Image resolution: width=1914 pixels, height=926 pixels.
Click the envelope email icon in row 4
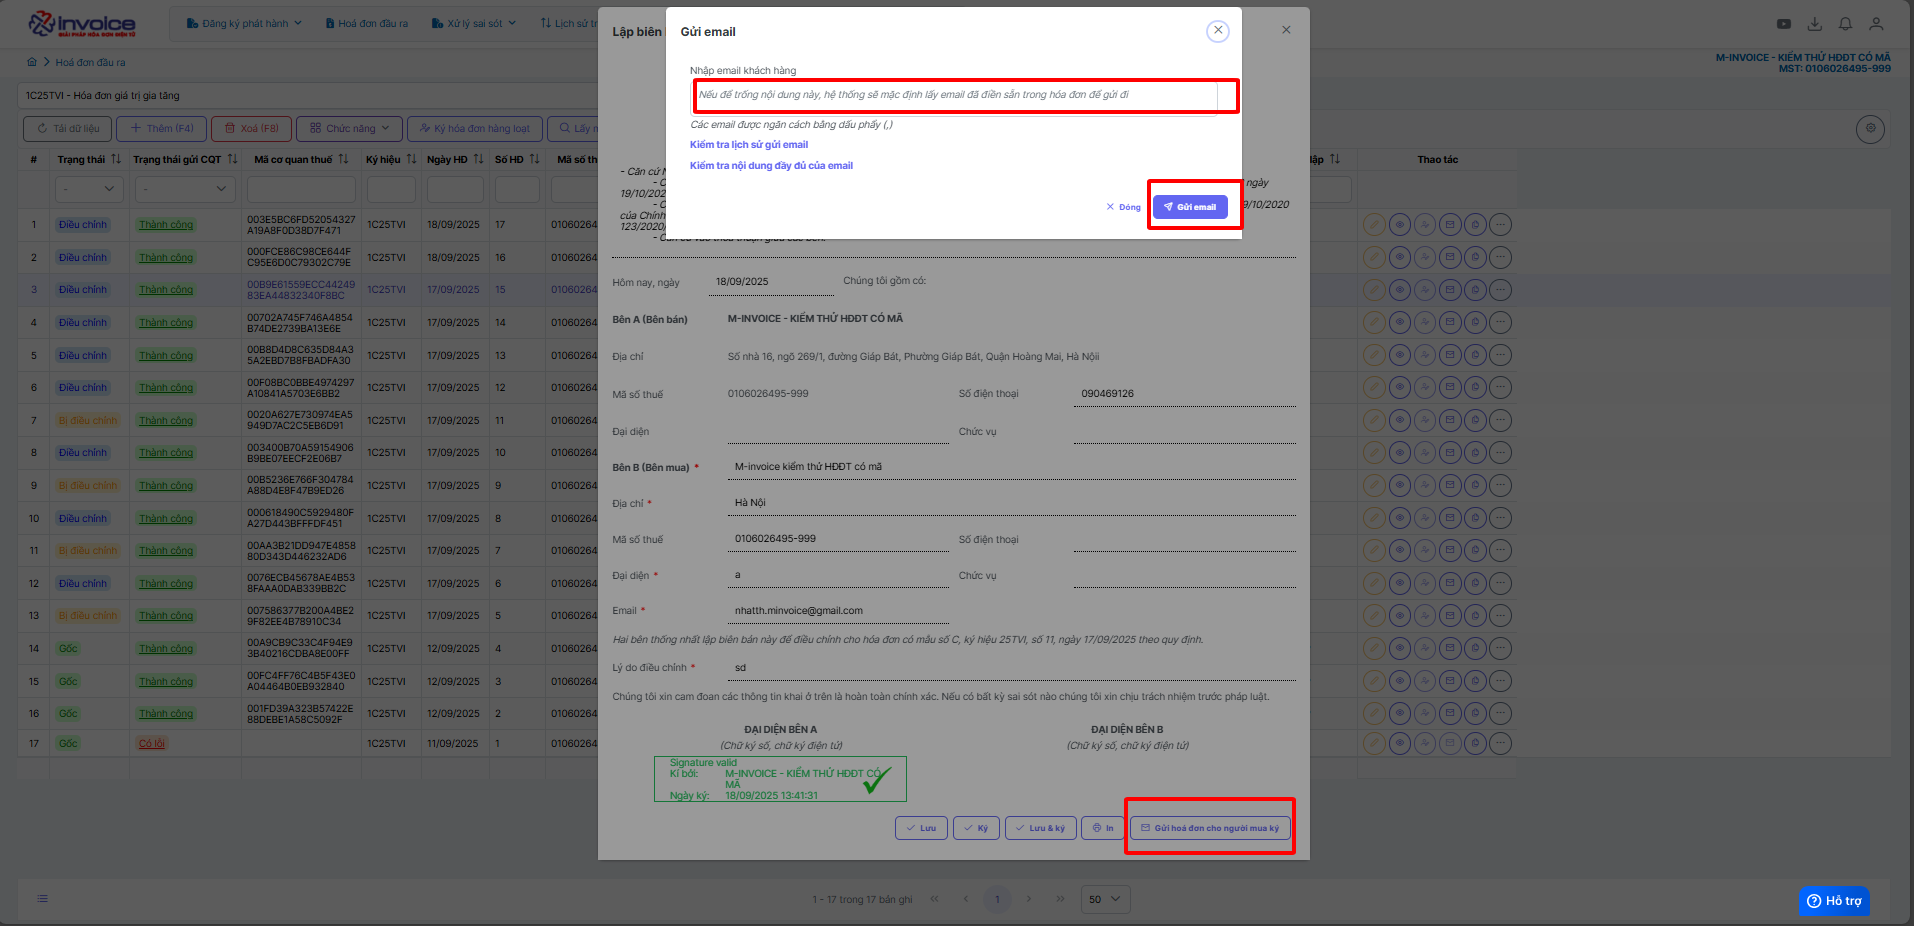click(1450, 323)
